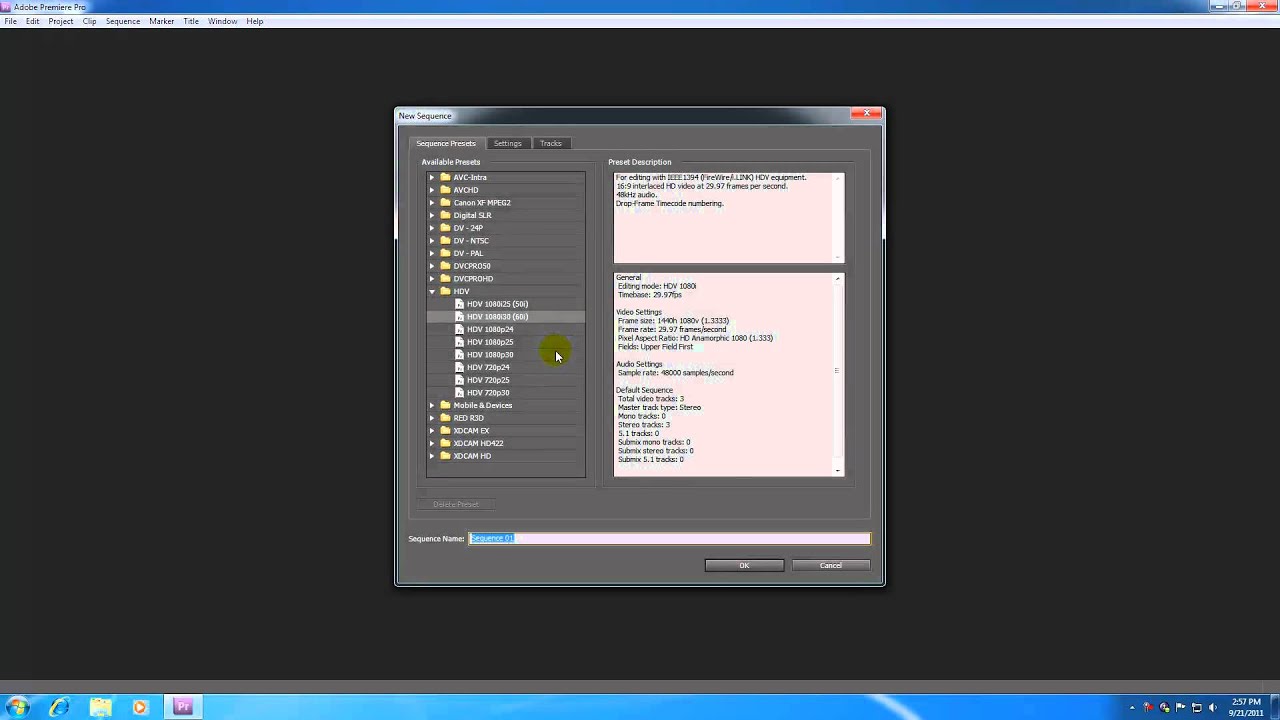The image size is (1280, 720).
Task: Expand the XDCAM HD422 preset folder
Action: (432, 443)
